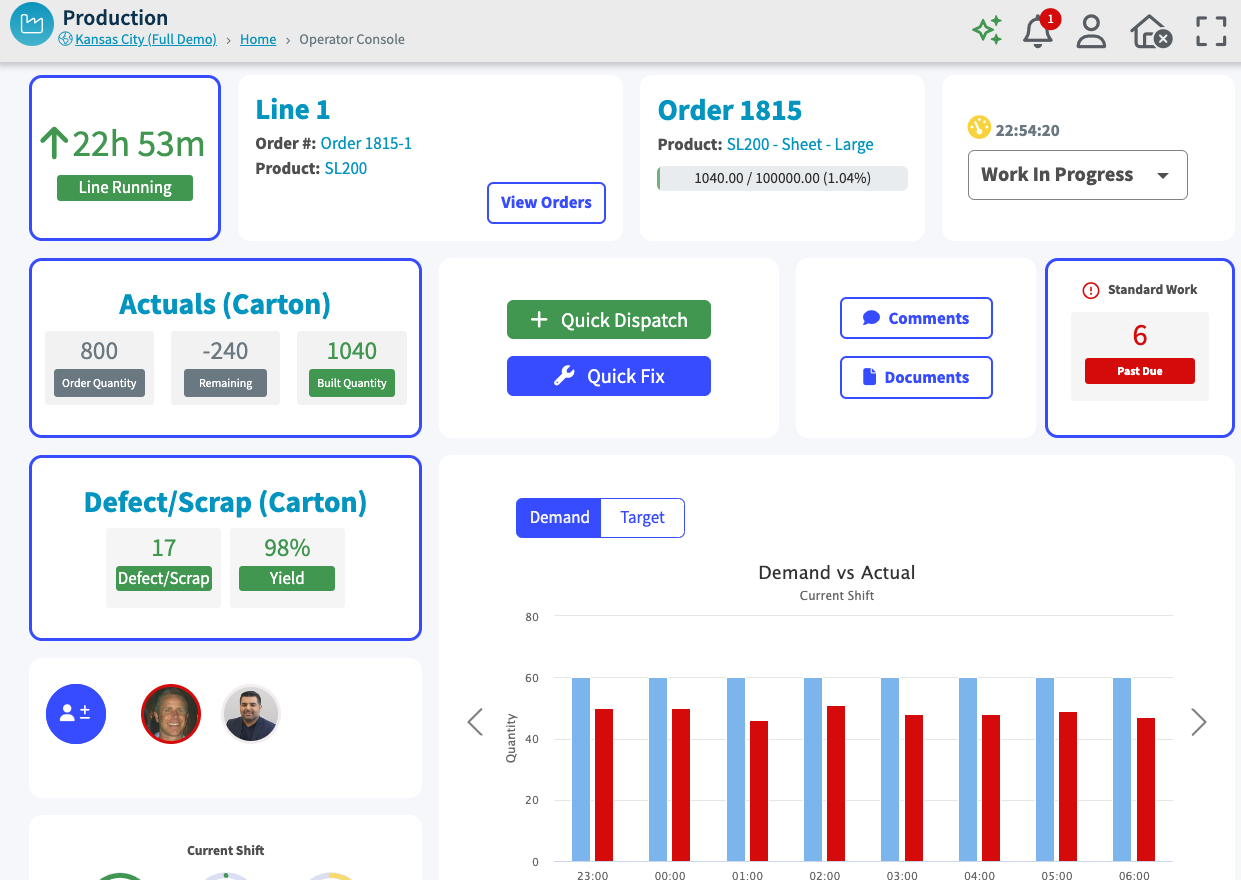
Task: Click the clock icon beside 22:54:20
Action: pos(980,129)
